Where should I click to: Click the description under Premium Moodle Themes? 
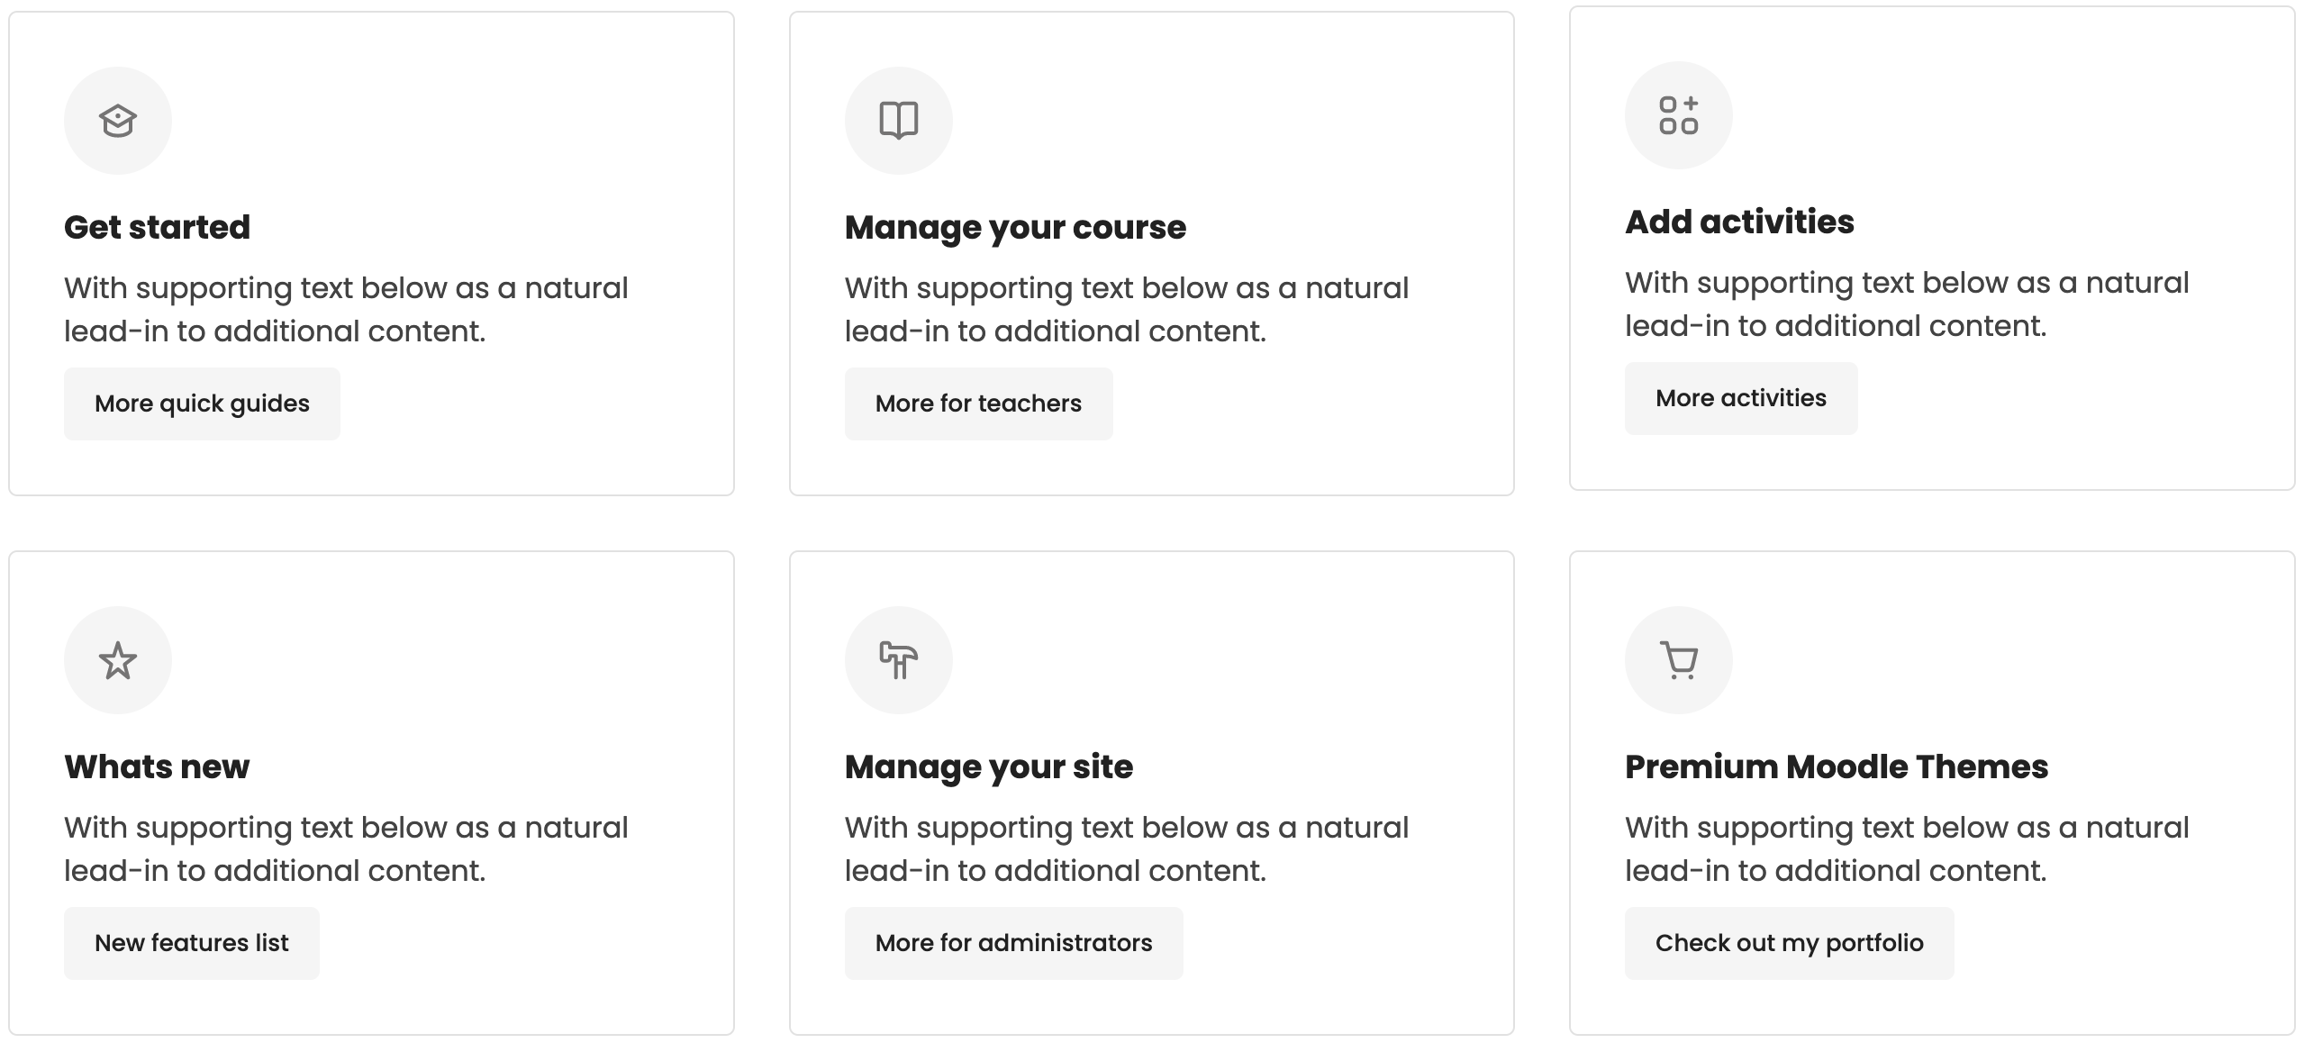pos(1906,849)
